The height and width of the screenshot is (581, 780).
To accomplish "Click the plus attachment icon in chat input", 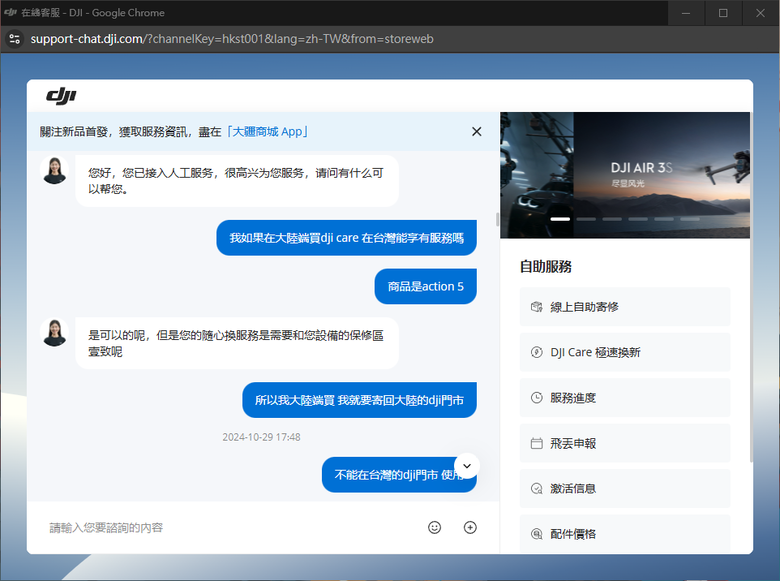I will pyautogui.click(x=470, y=527).
